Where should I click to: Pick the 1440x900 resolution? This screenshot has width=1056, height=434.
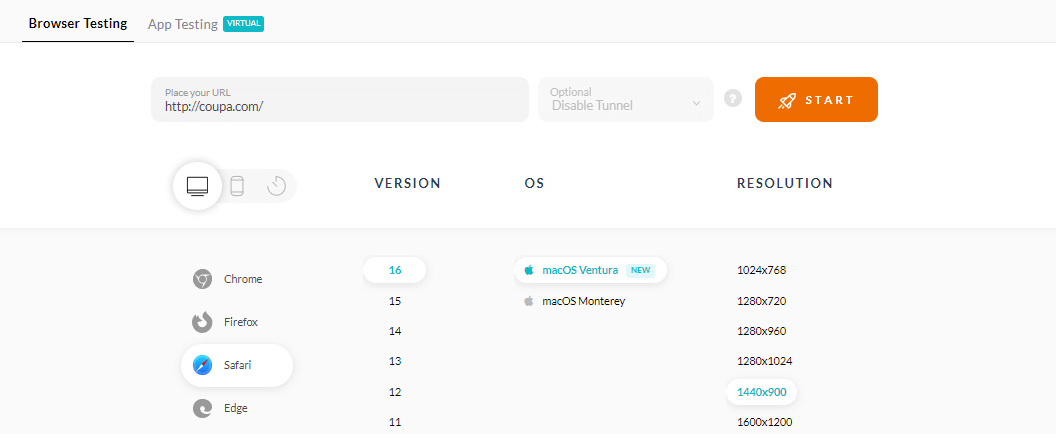(762, 392)
